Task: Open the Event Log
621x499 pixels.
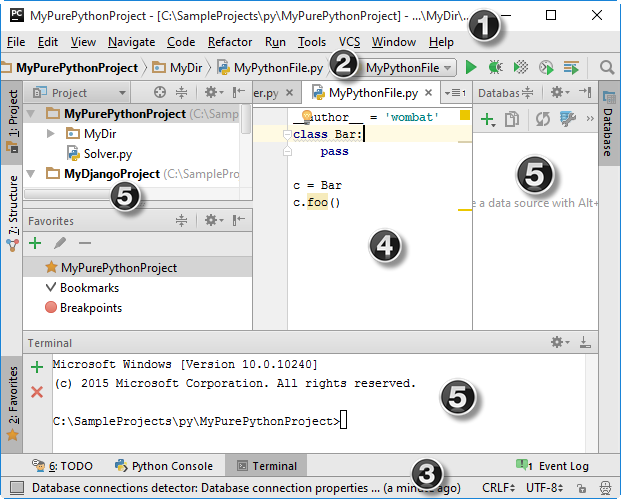Action: pos(552,466)
